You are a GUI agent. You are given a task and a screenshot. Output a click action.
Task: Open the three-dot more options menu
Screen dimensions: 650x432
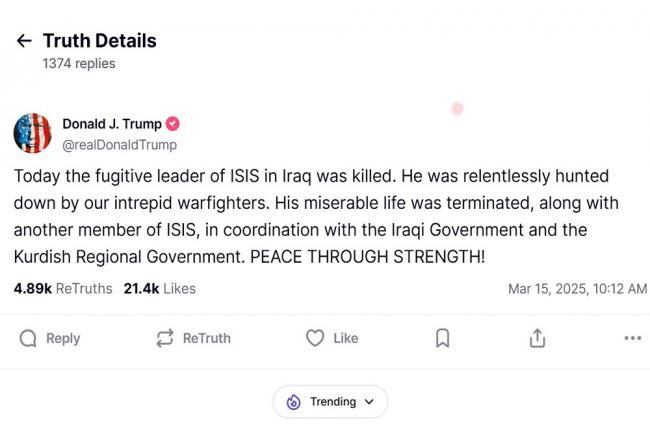coord(633,338)
